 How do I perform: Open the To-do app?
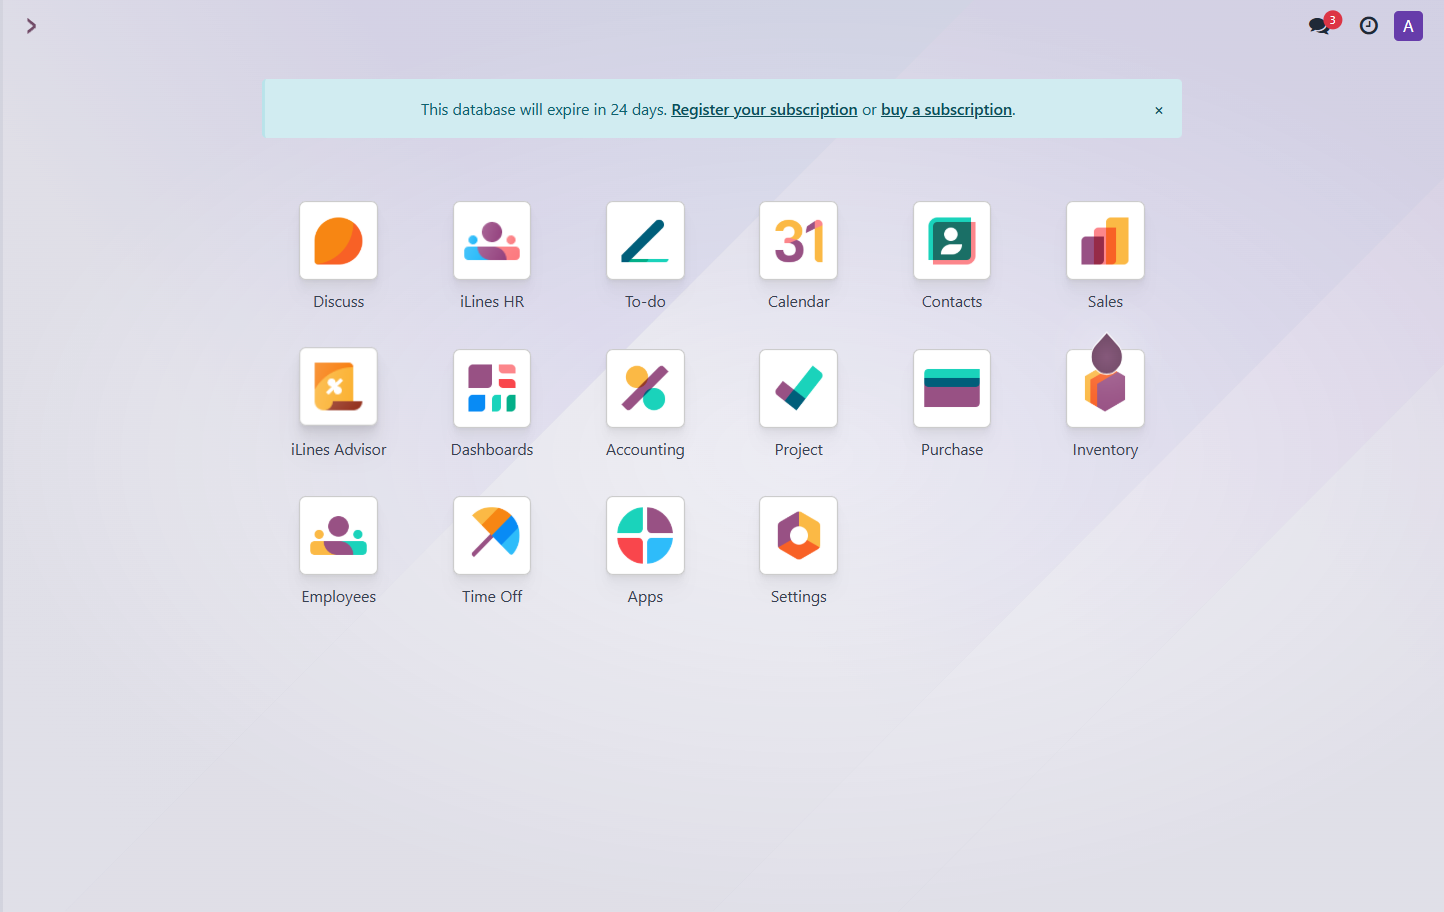[645, 241]
